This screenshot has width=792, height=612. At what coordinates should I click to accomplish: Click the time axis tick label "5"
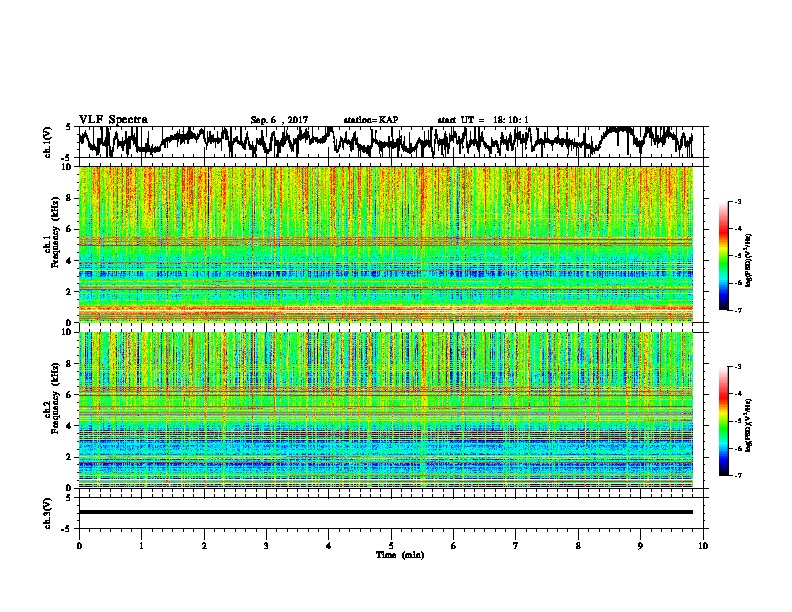click(x=391, y=546)
